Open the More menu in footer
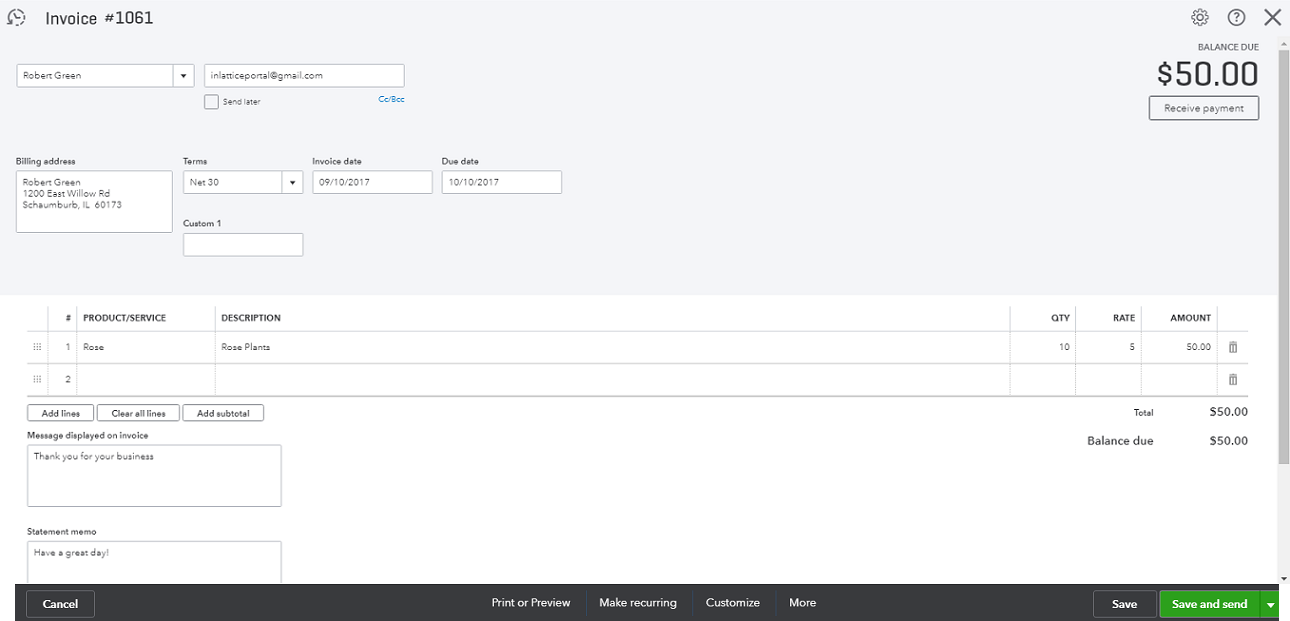The width and height of the screenshot is (1290, 621). click(802, 603)
